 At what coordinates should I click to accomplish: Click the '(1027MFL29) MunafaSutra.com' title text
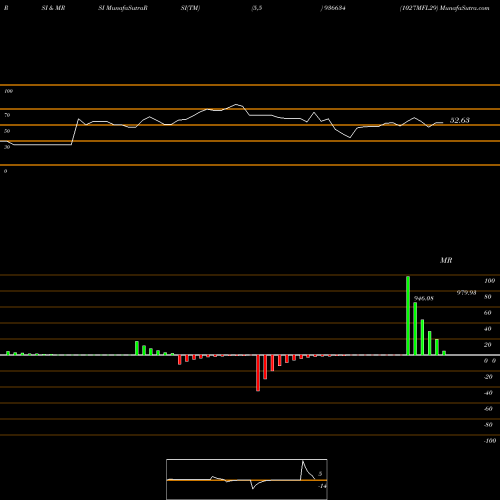445,8
